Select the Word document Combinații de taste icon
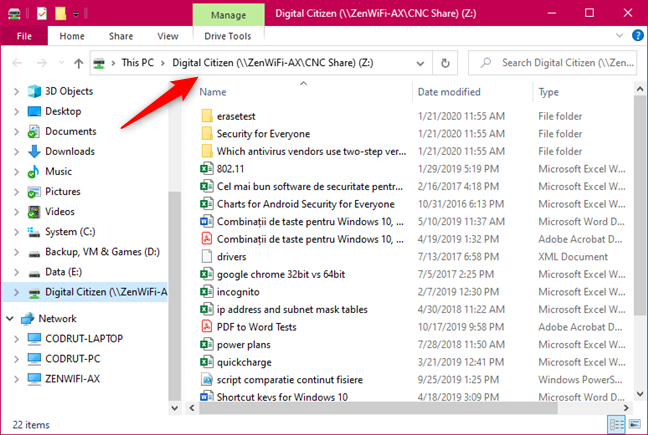648x435 pixels. coord(207,221)
